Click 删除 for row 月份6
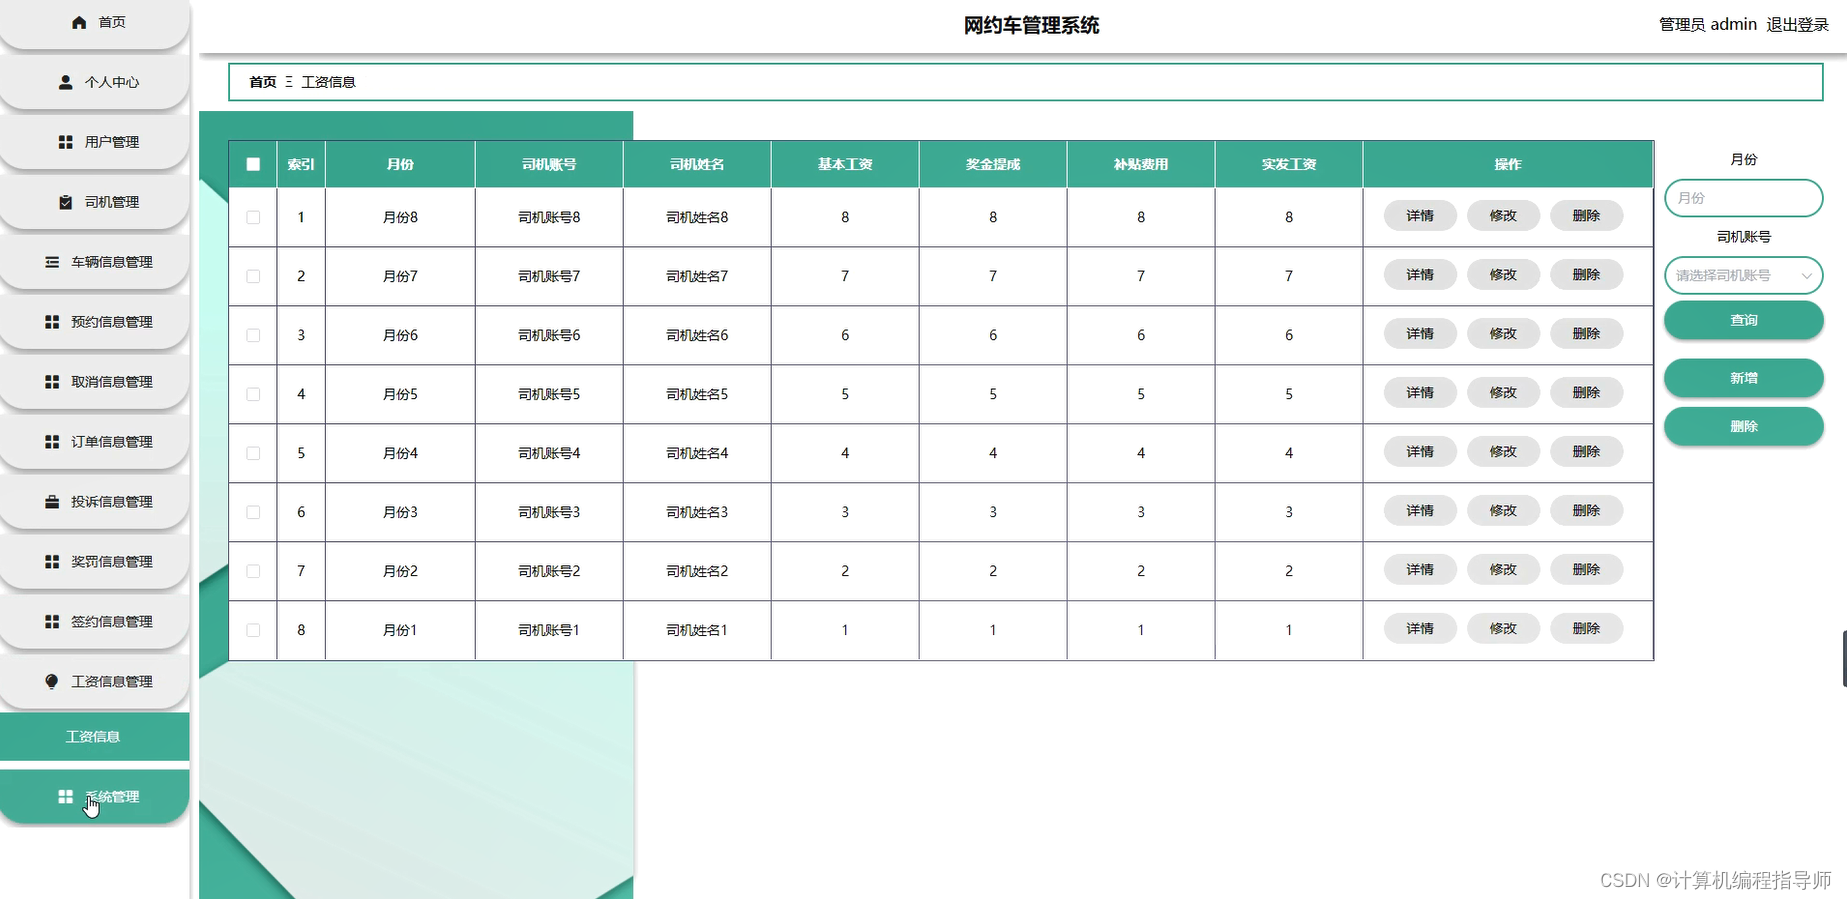 coord(1586,334)
